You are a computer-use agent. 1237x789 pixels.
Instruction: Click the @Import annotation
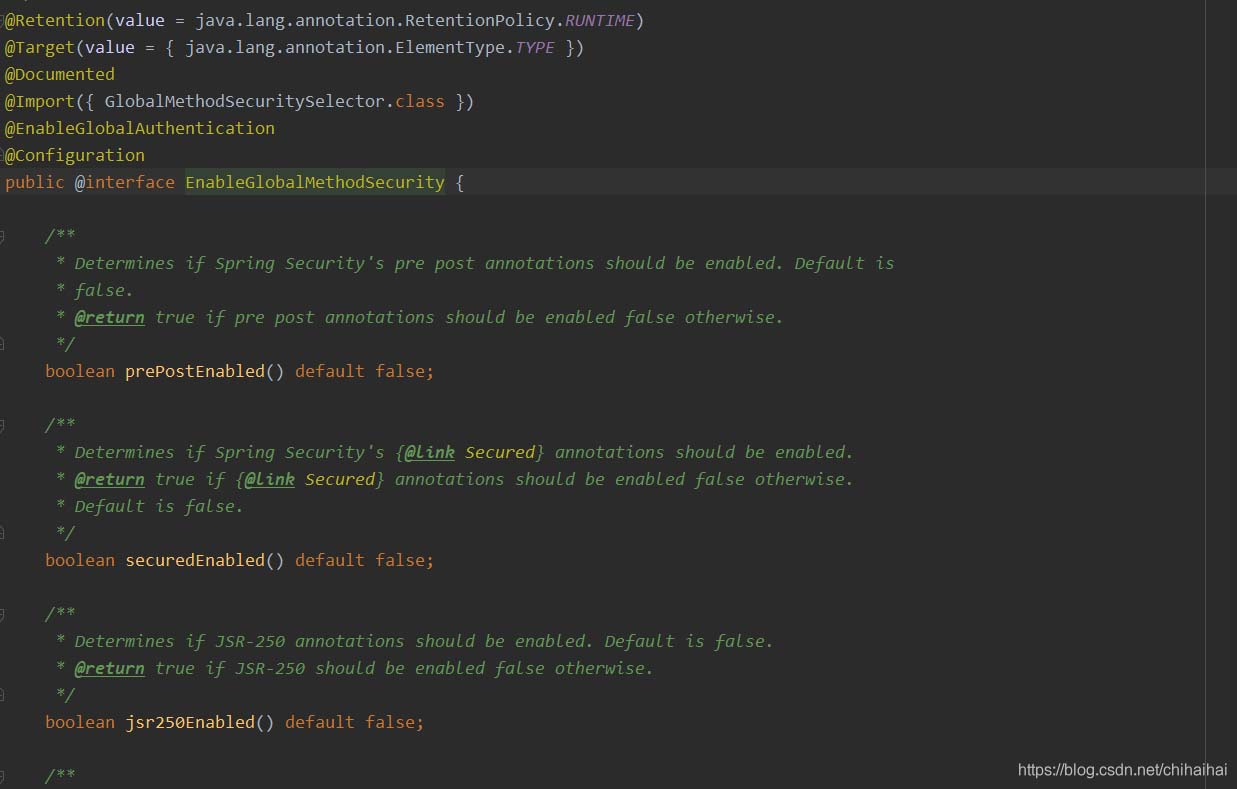[x=40, y=101]
